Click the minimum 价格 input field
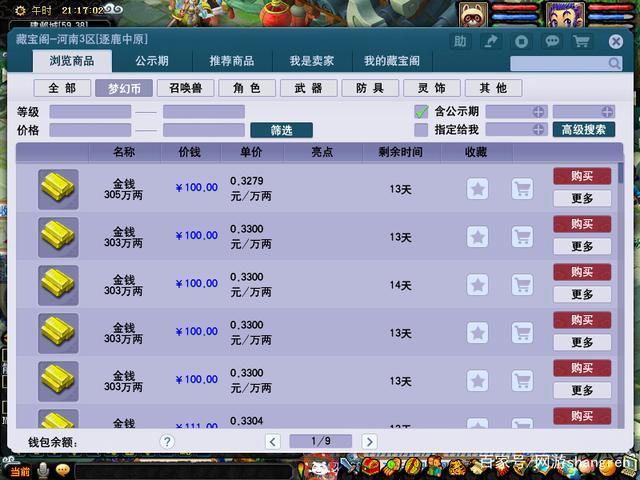 [x=90, y=130]
